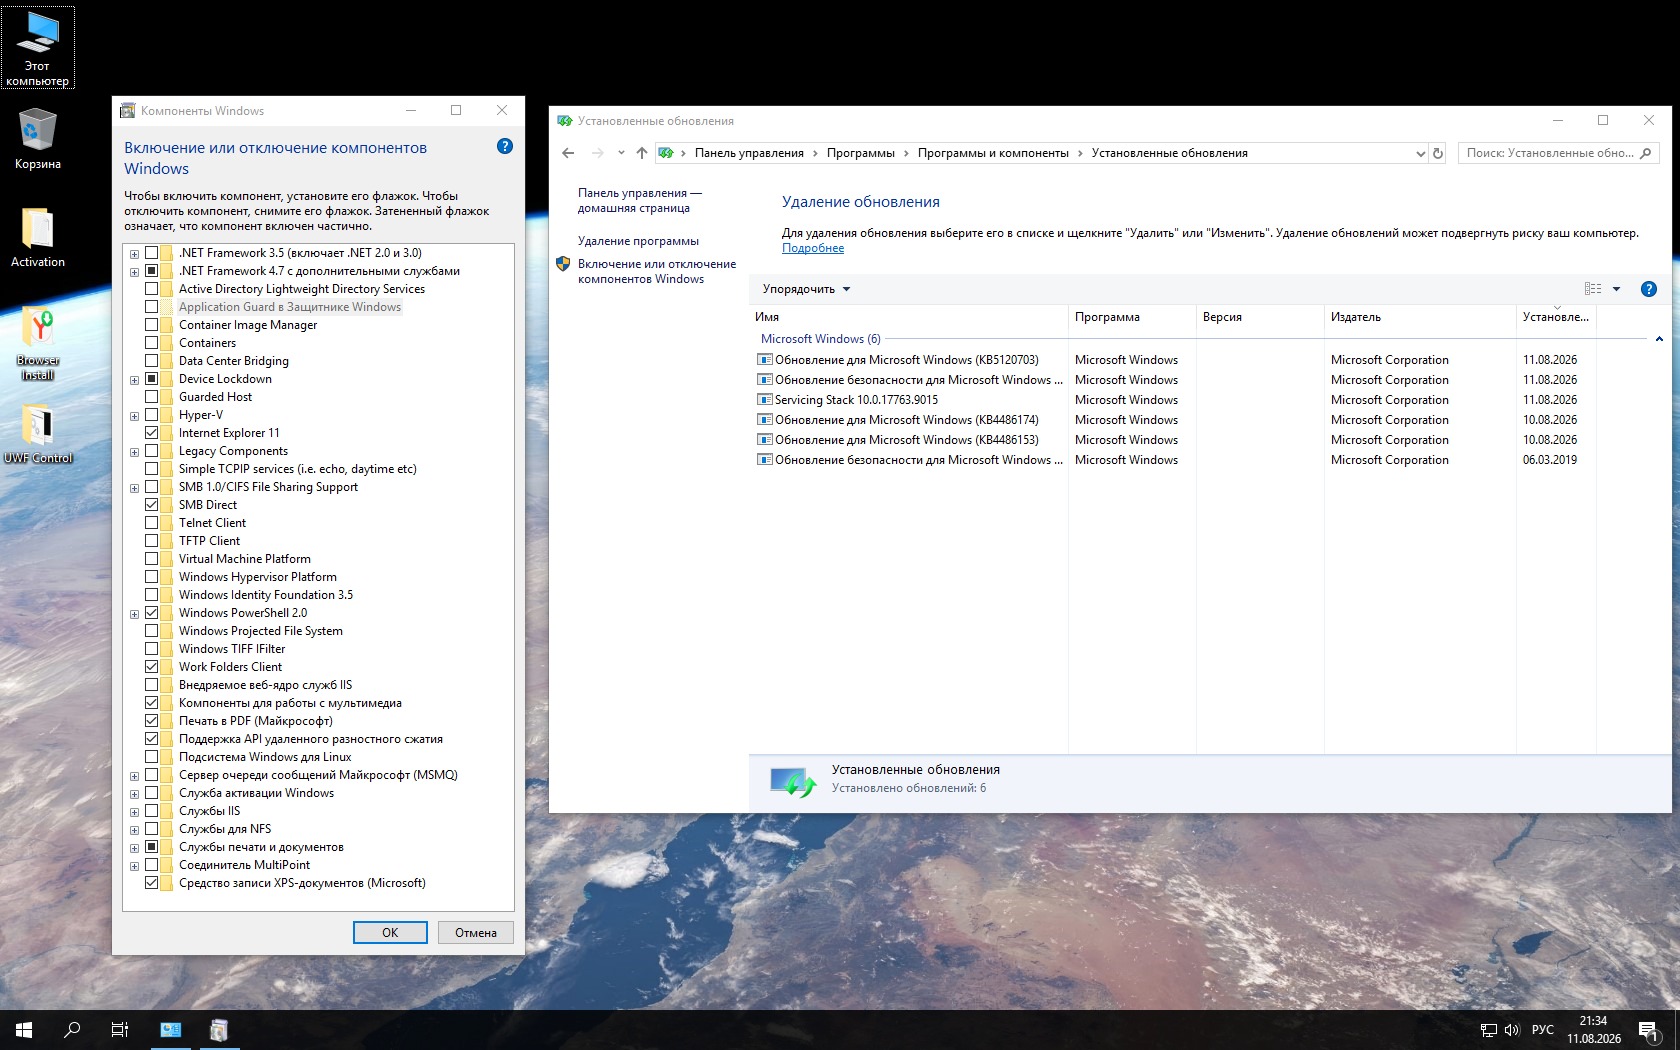Click the search magnifier in Installed Updates
The image size is (1680, 1050).
1646,153
